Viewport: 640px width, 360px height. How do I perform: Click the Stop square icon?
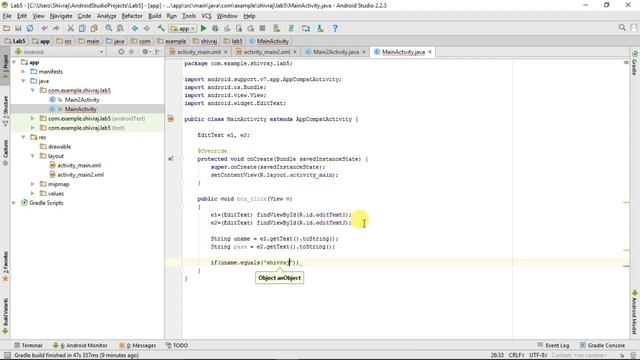262,28
